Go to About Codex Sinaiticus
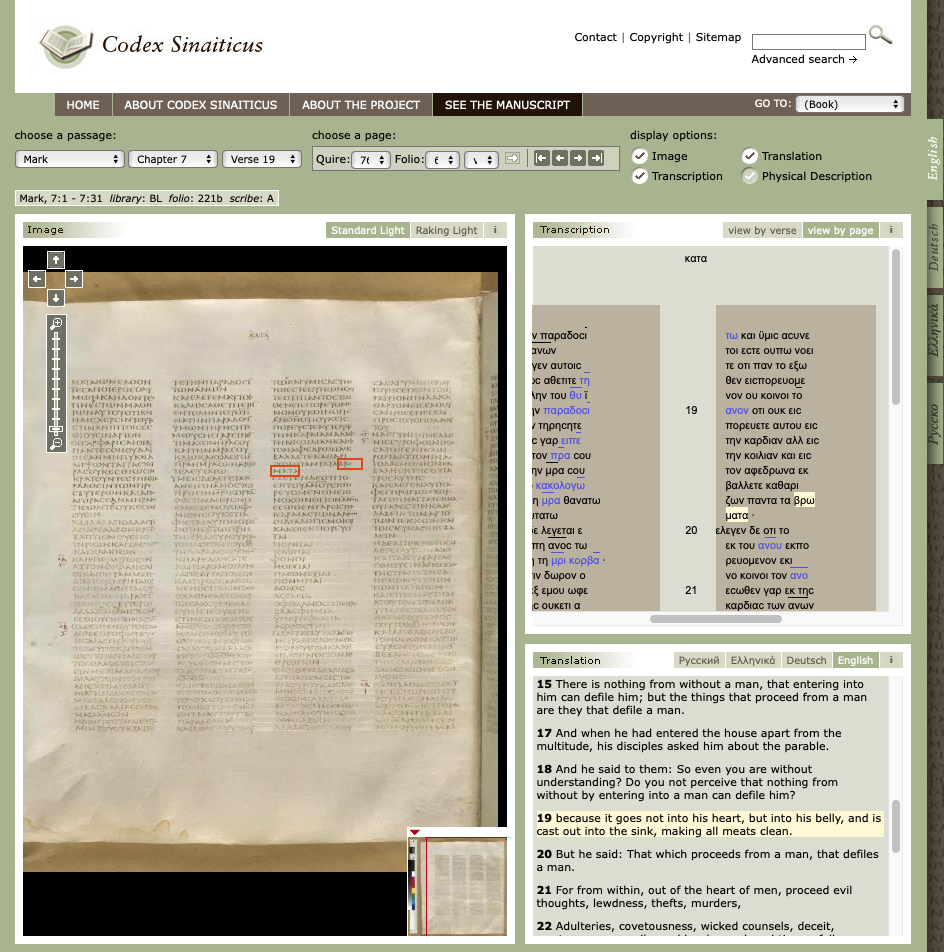Viewport: 944px width, 952px height. pos(201,105)
